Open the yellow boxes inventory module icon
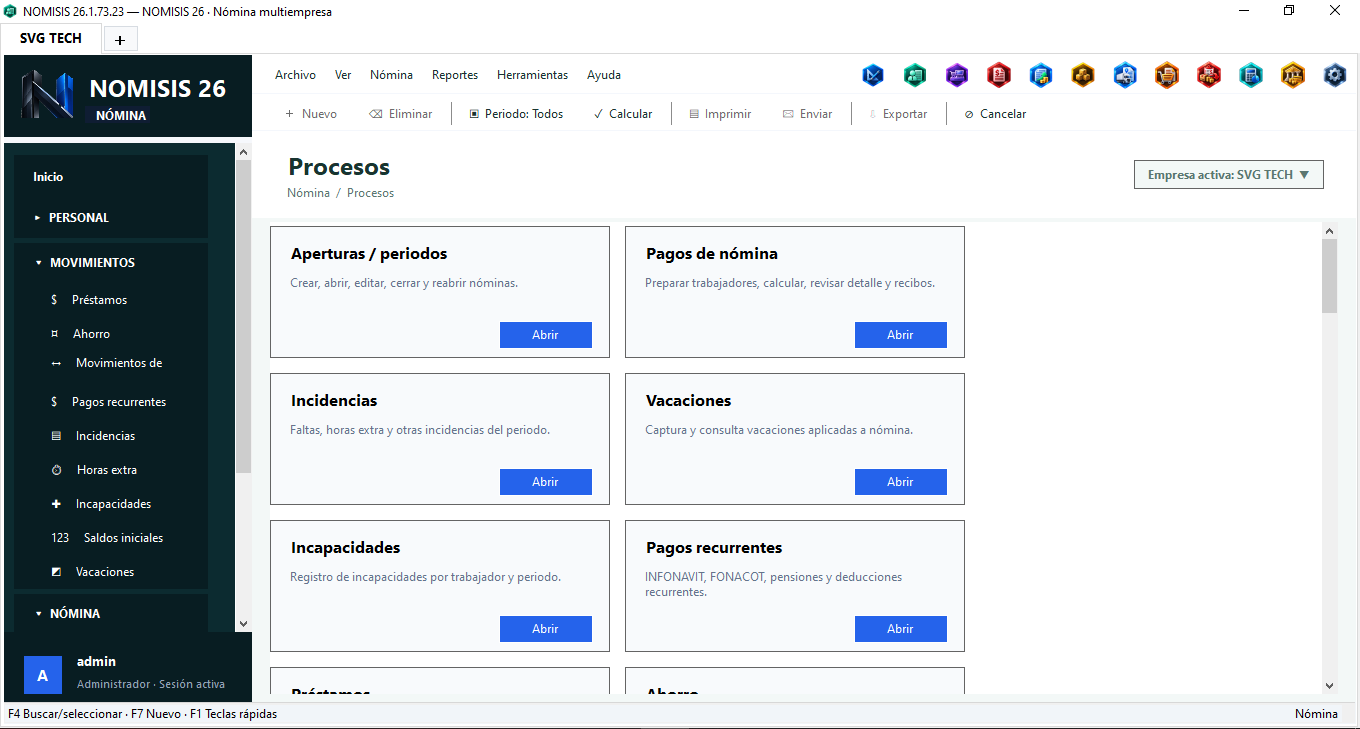This screenshot has height=729, width=1360. pyautogui.click(x=1083, y=75)
